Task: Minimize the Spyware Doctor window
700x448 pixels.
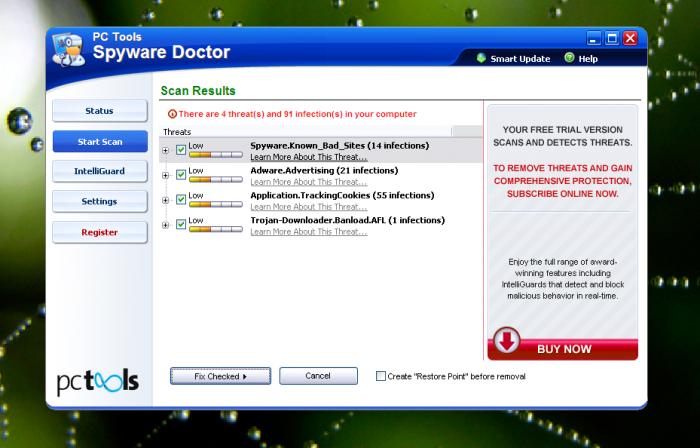Action: [593, 38]
